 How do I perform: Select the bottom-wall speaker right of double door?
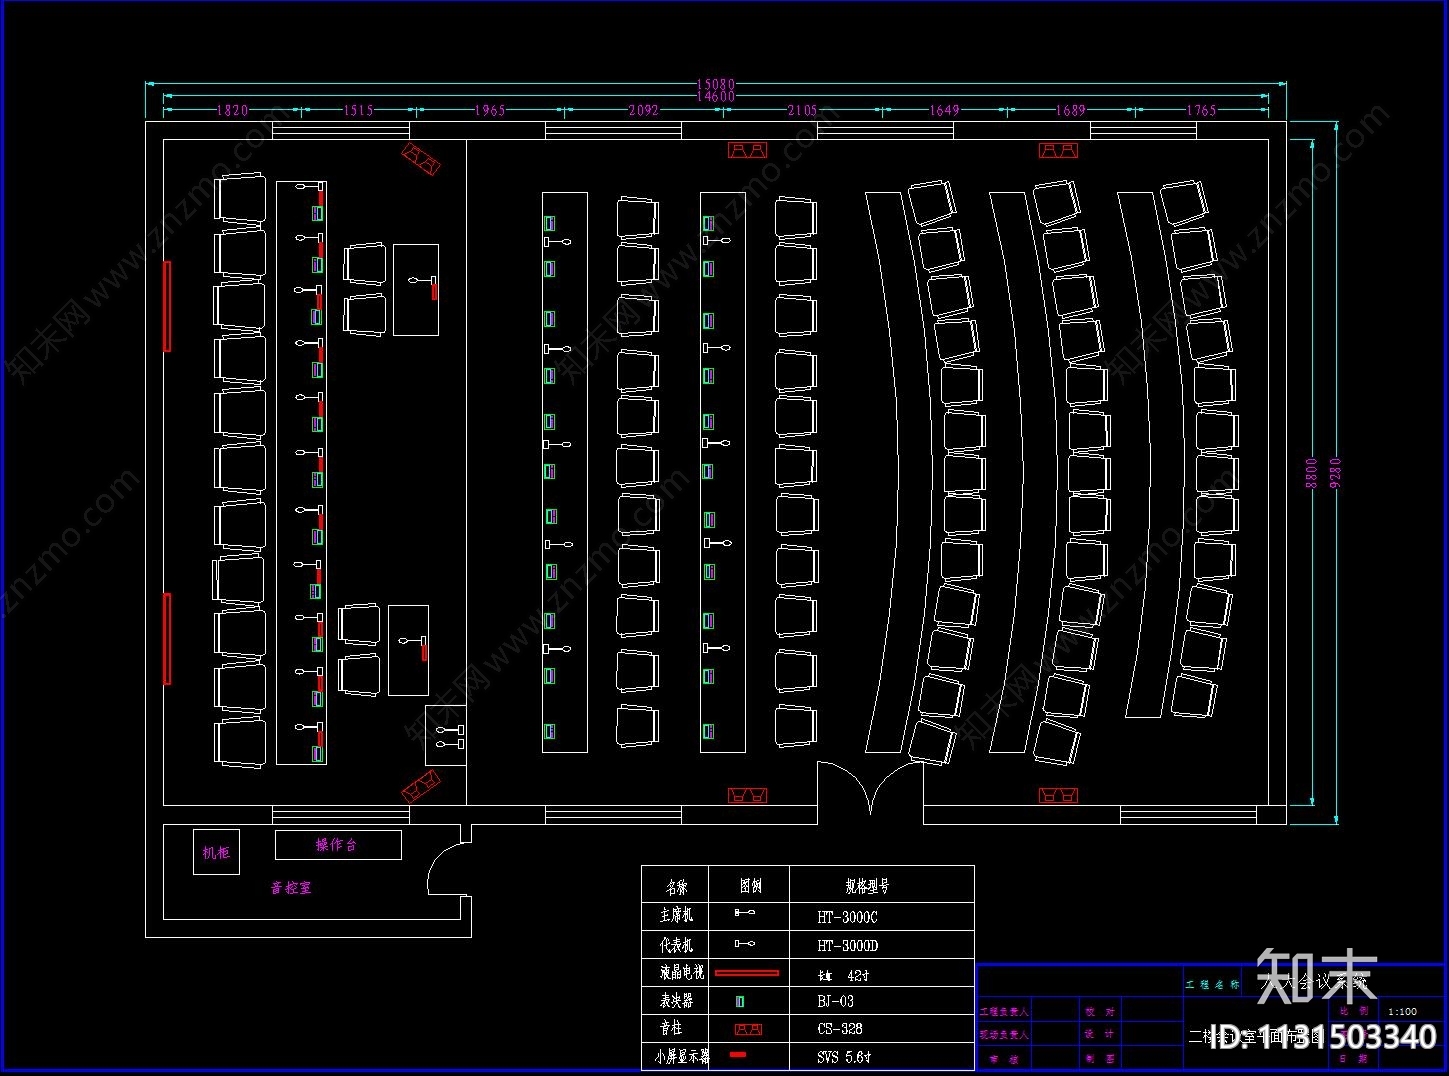coord(1058,795)
